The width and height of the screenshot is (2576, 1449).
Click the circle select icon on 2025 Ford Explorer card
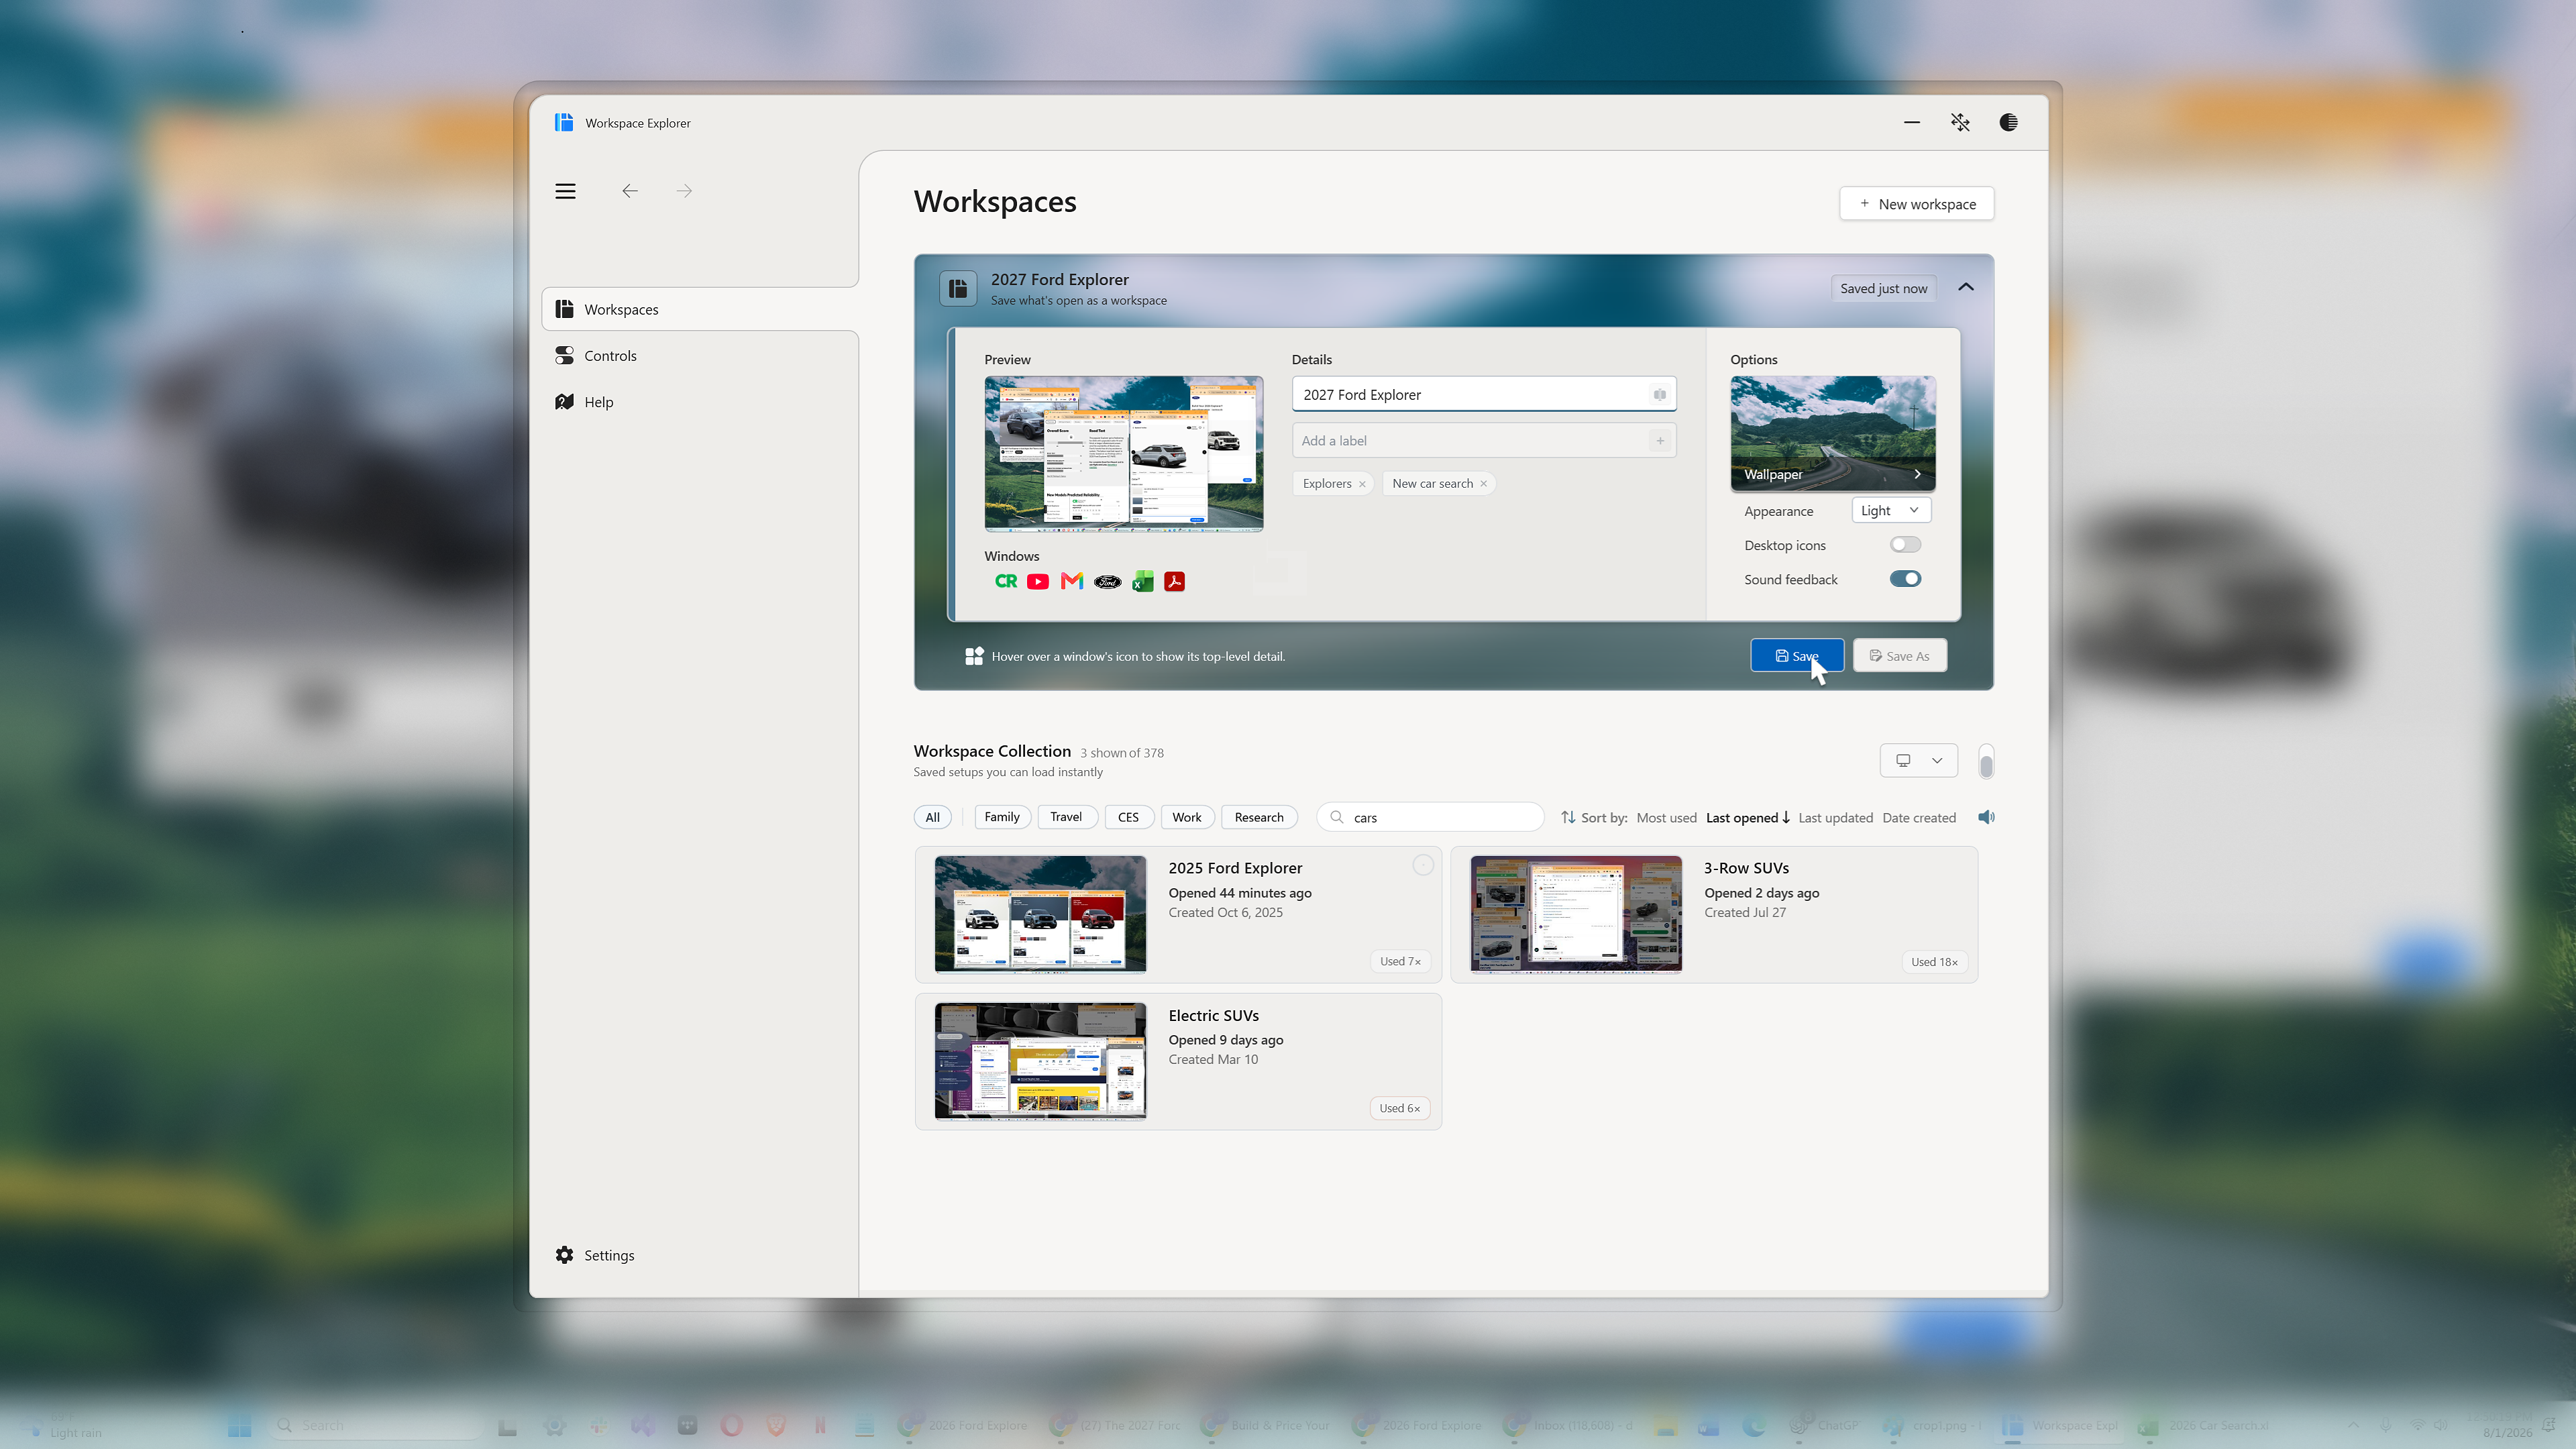(1423, 865)
